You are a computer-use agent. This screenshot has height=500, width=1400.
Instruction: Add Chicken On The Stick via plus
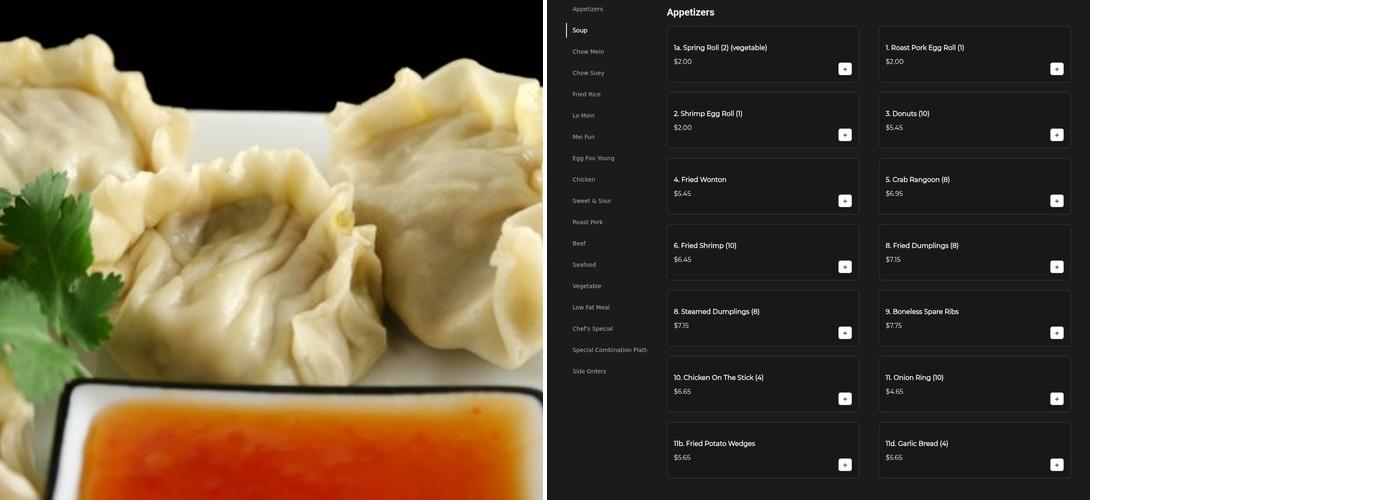[845, 399]
